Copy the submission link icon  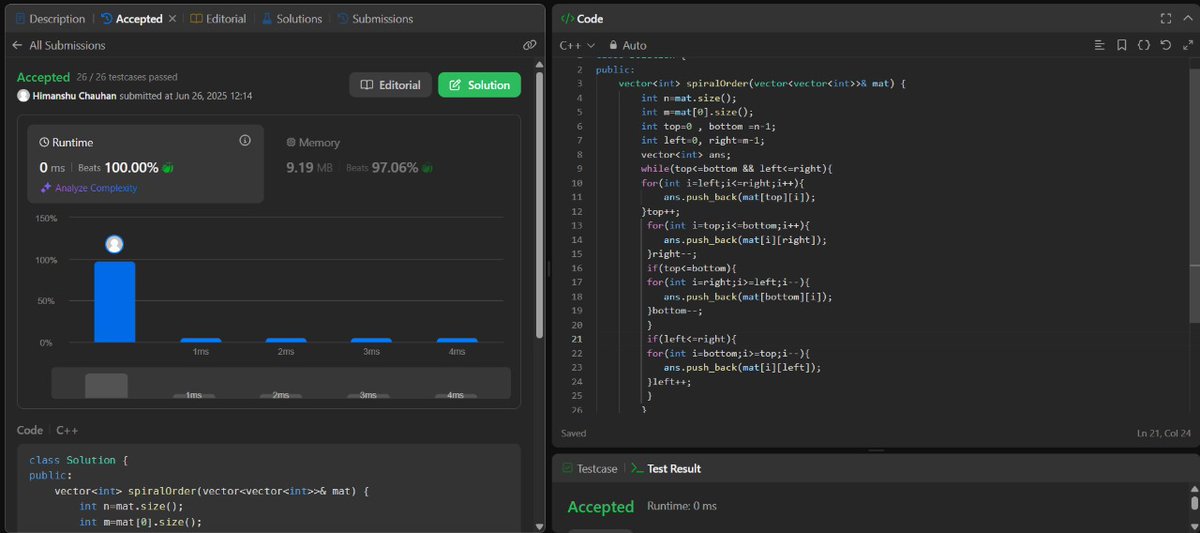(x=529, y=45)
